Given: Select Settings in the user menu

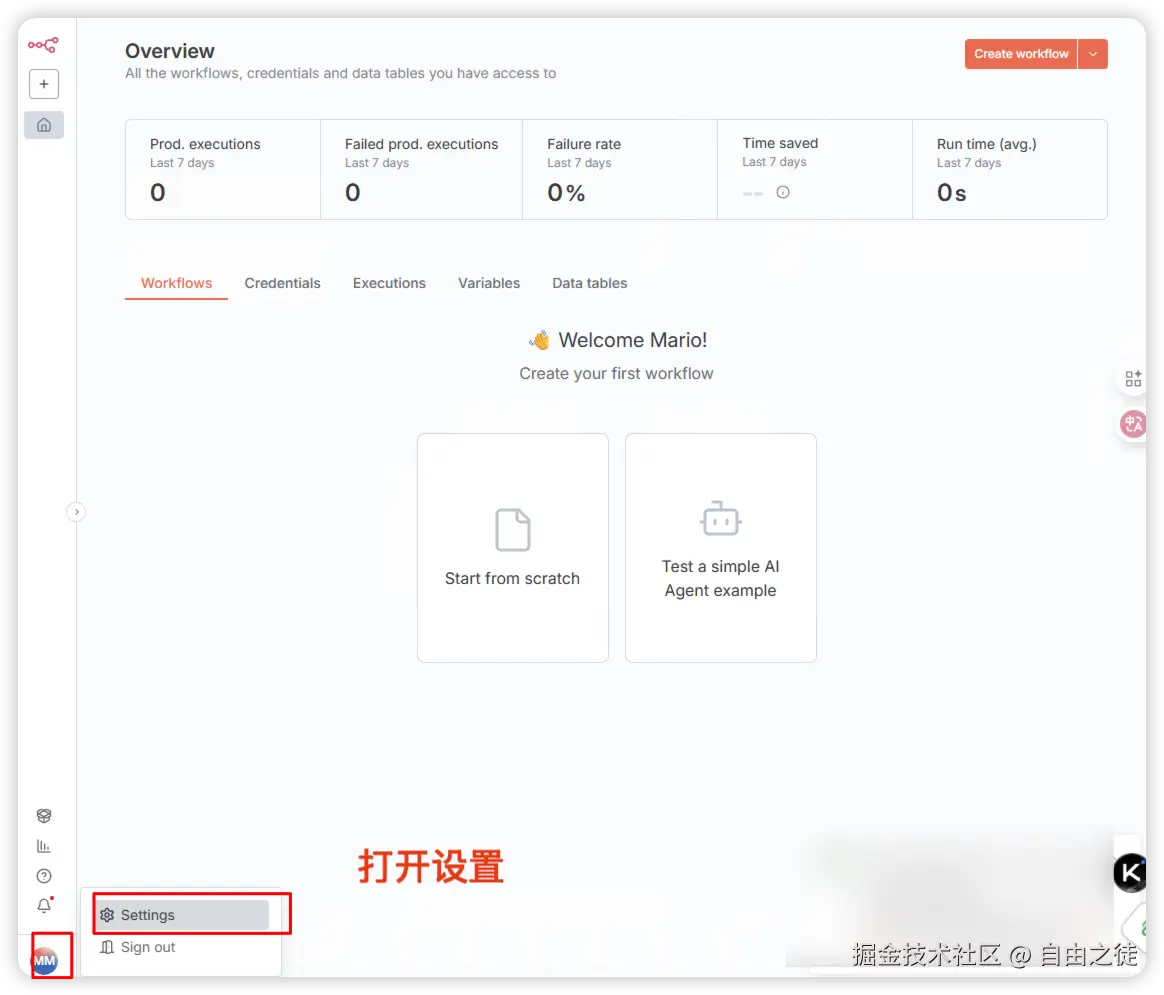Looking at the screenshot, I should (x=182, y=915).
